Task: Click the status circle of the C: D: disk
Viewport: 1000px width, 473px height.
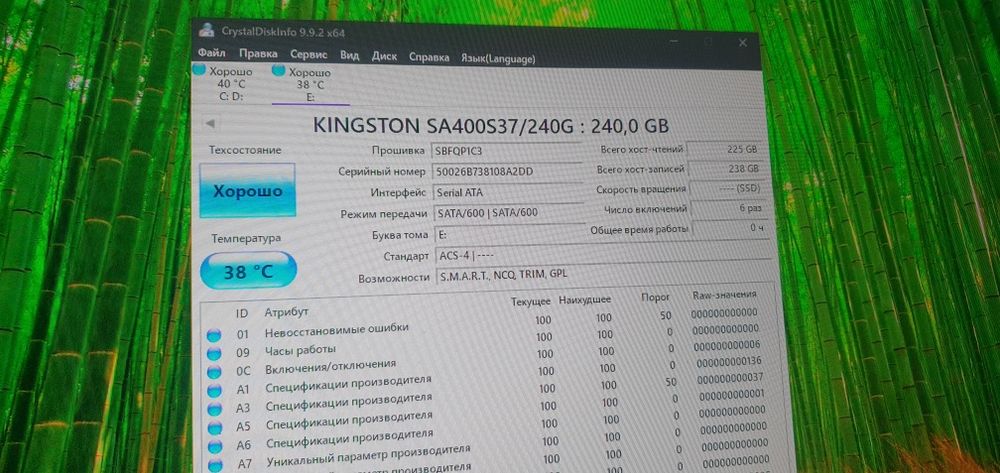Action: click(199, 69)
